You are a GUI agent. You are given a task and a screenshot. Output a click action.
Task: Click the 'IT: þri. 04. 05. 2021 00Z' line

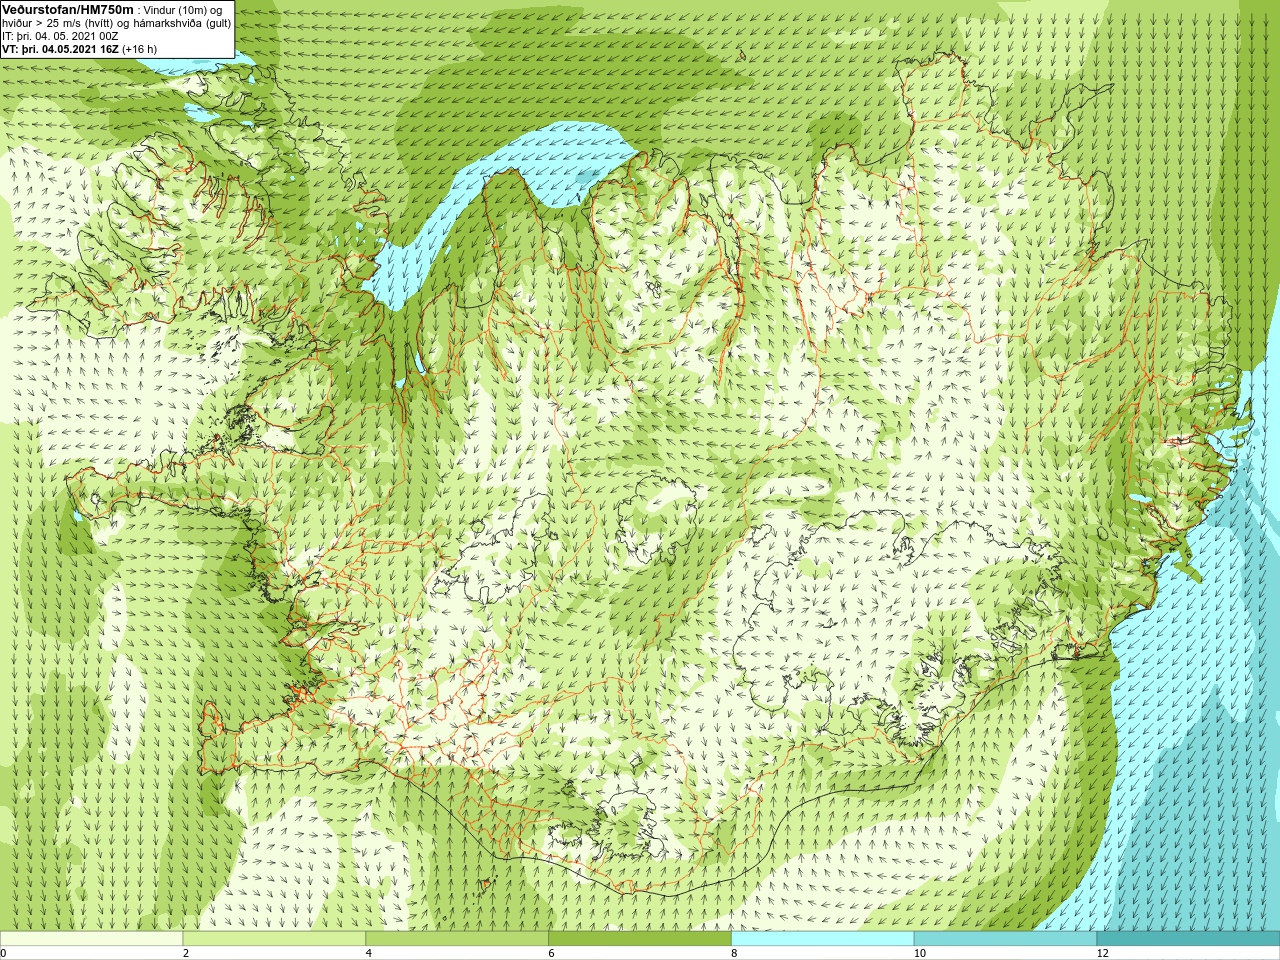(60, 36)
